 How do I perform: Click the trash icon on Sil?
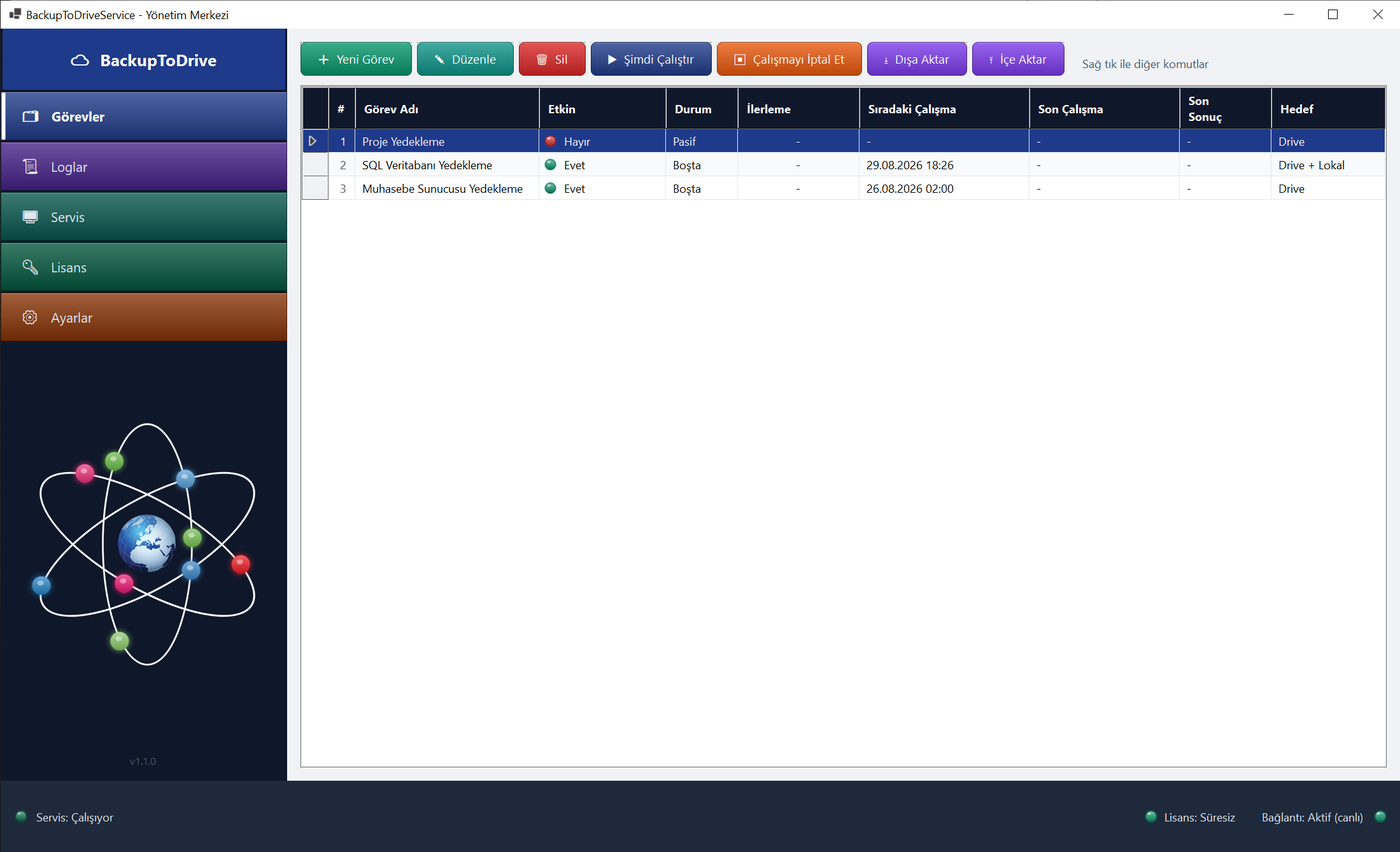coord(541,60)
